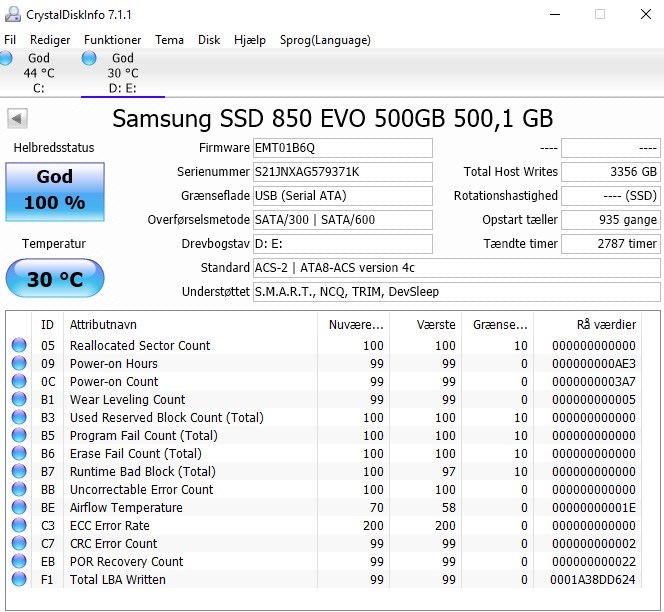Click the previous disk arrow button
Viewport: 664px width, 612px height.
point(17,118)
